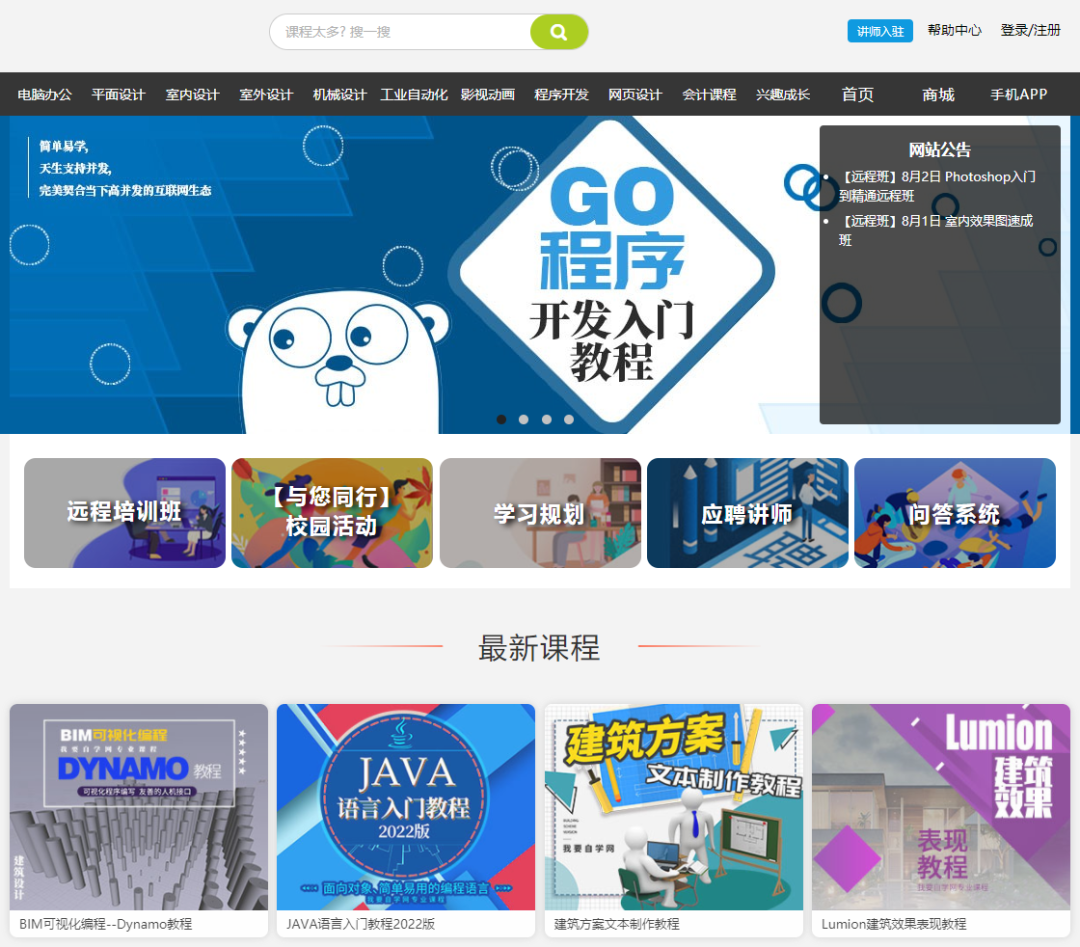Select the second carousel dot indicator
This screenshot has width=1080, height=947.
[x=523, y=419]
